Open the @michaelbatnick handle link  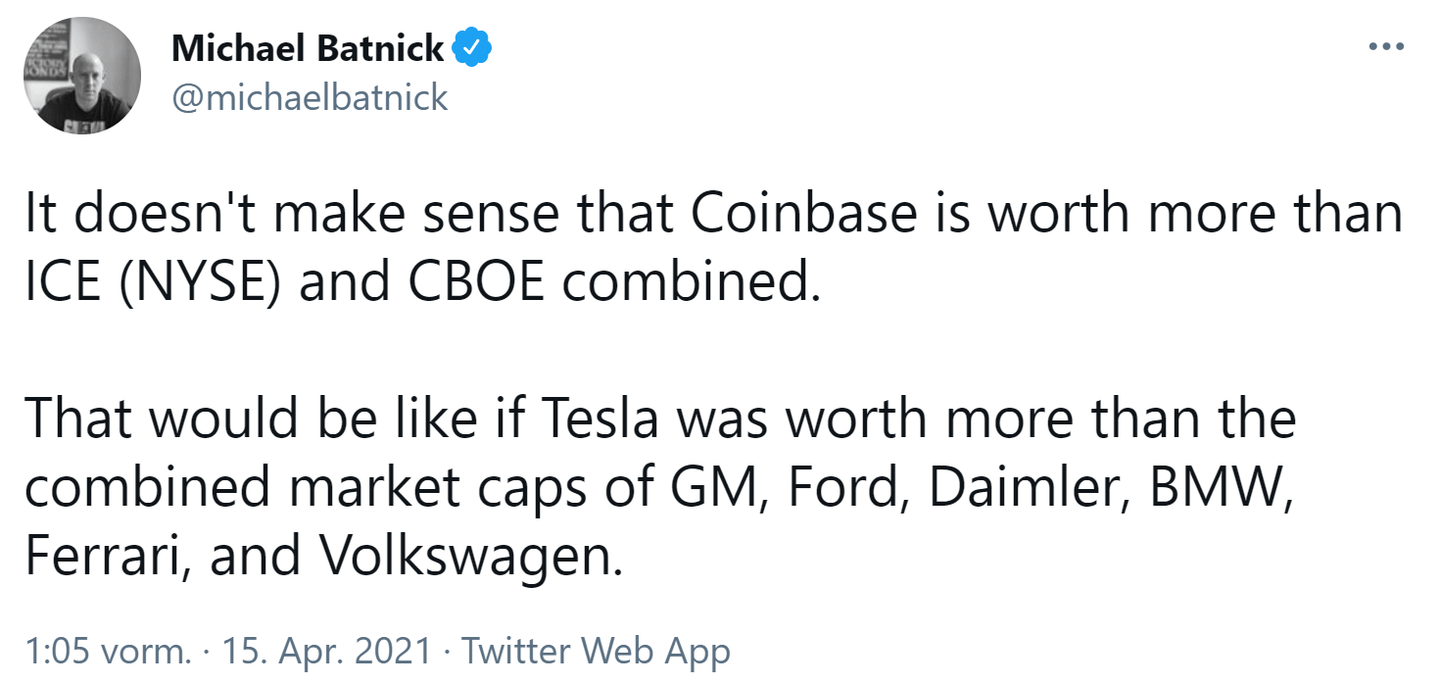point(310,97)
